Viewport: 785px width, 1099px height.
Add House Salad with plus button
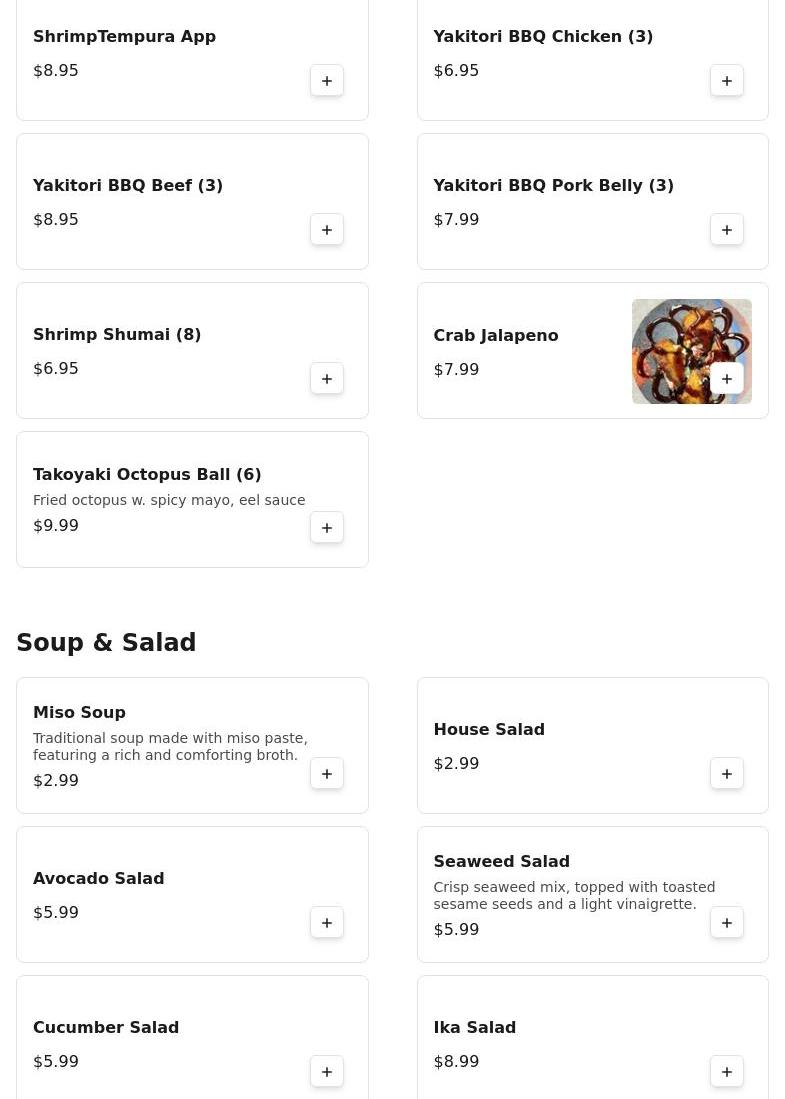[727, 774]
